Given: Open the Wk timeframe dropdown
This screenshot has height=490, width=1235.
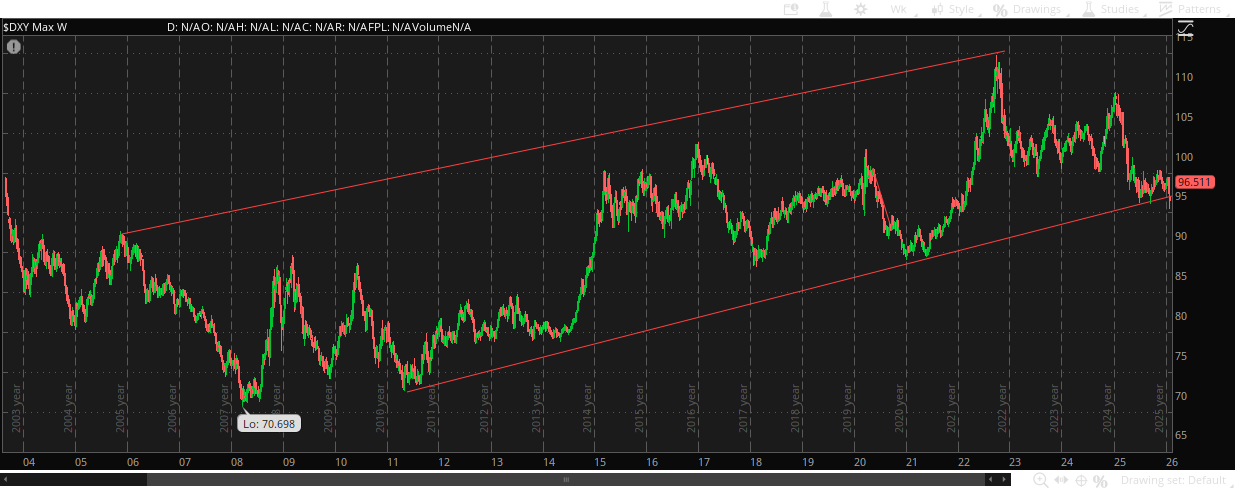Looking at the screenshot, I should [x=898, y=9].
